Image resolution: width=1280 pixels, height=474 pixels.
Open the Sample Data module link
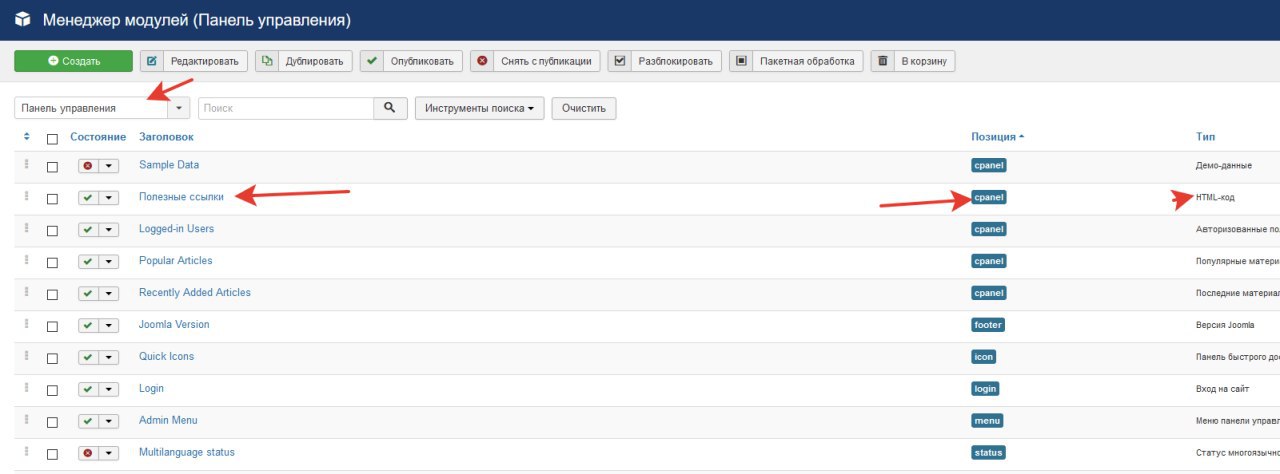click(x=169, y=165)
